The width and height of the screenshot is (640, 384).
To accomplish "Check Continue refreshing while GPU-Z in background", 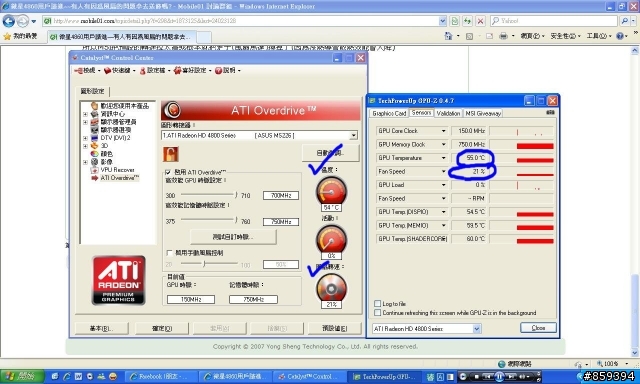I will [378, 313].
